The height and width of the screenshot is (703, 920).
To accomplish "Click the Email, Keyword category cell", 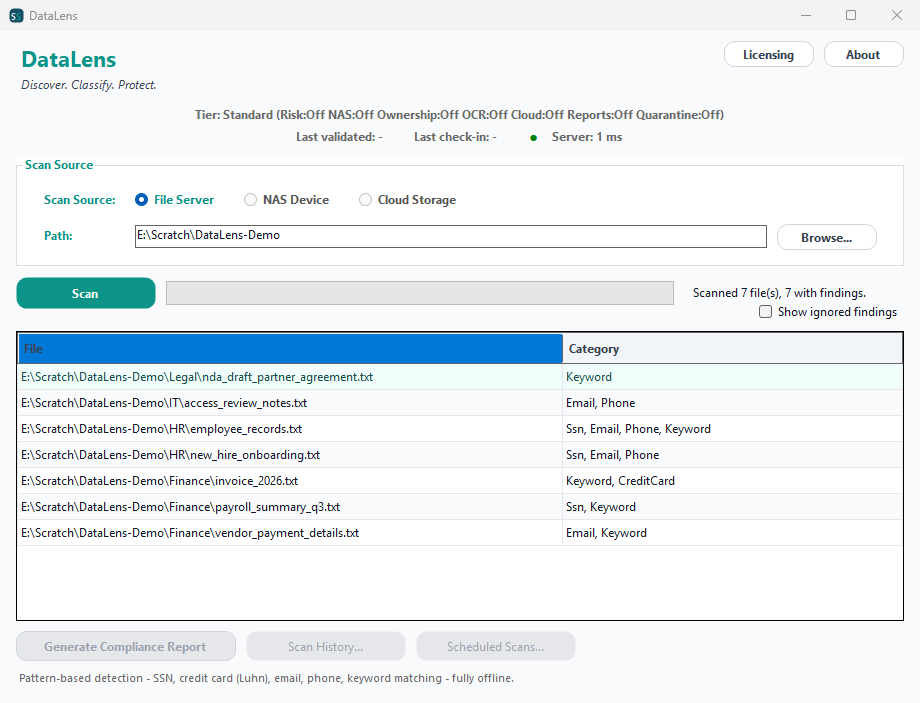I will click(x=732, y=533).
